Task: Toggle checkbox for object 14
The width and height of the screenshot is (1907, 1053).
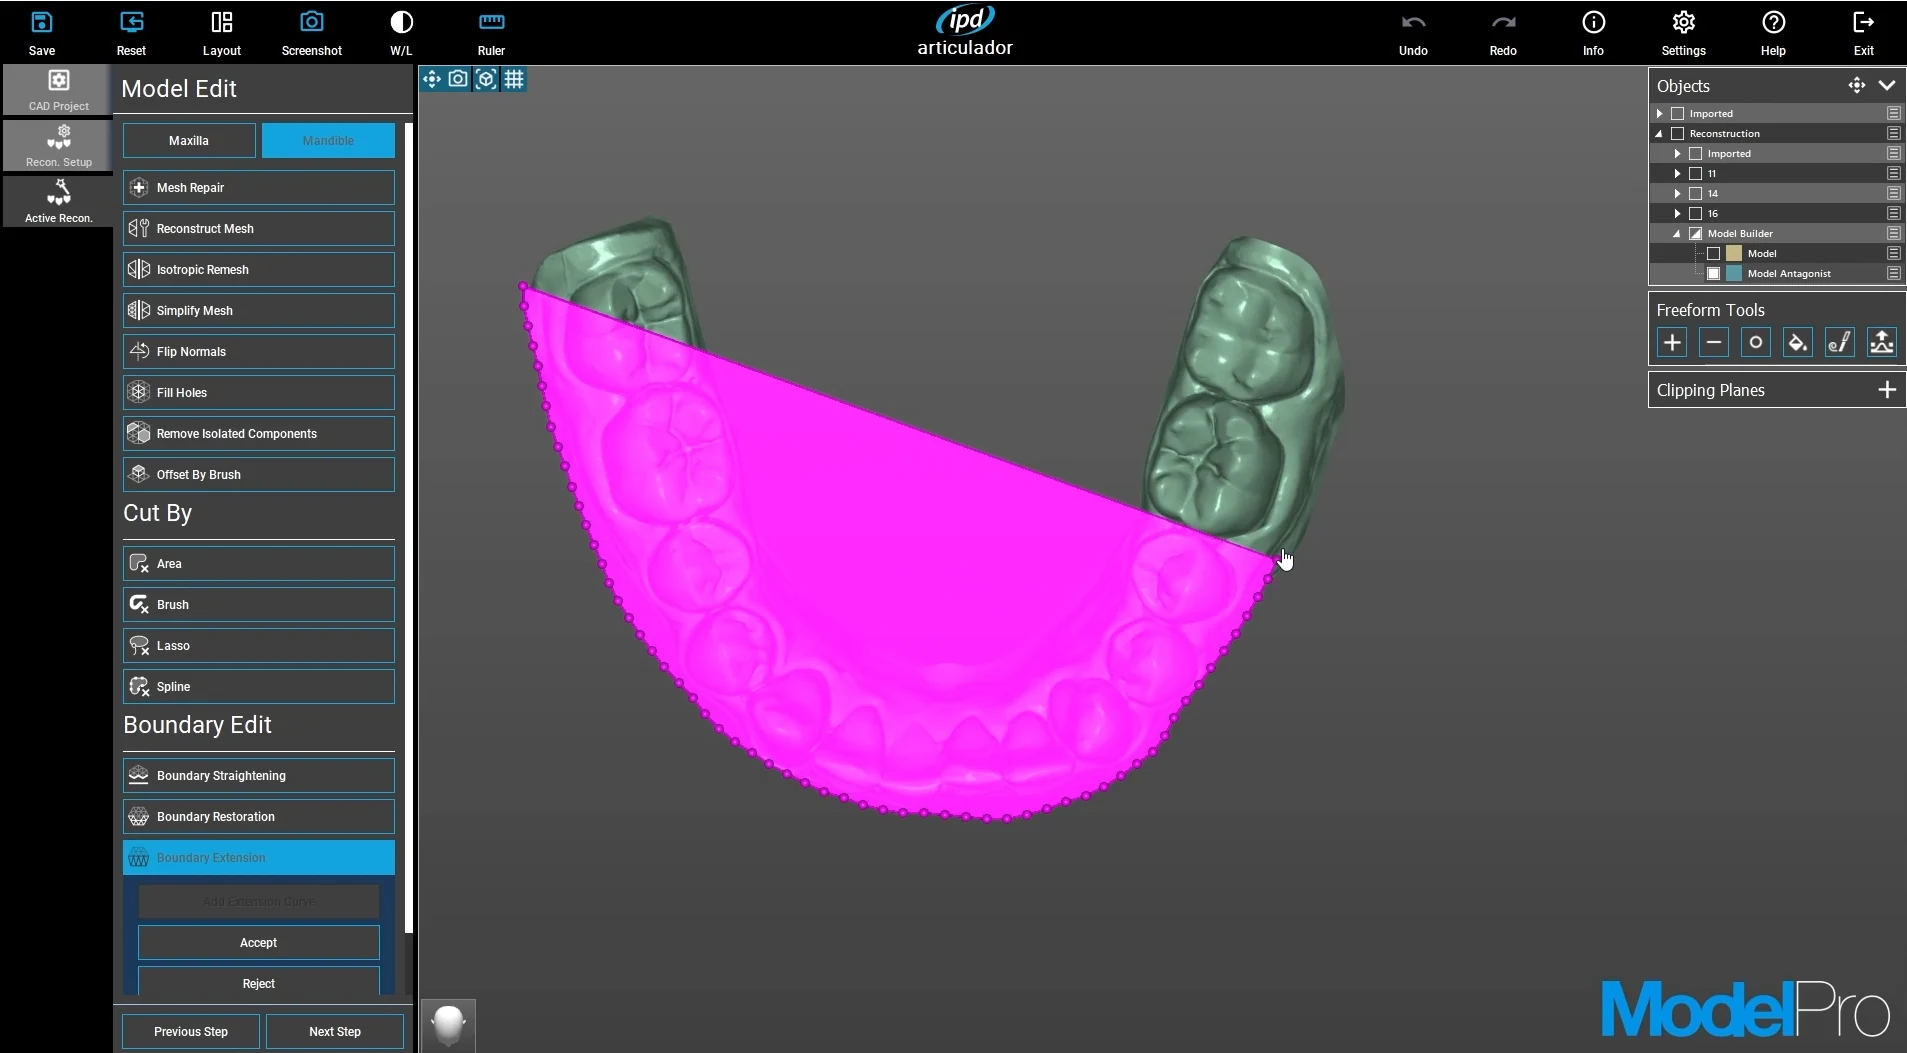Action: click(x=1696, y=194)
